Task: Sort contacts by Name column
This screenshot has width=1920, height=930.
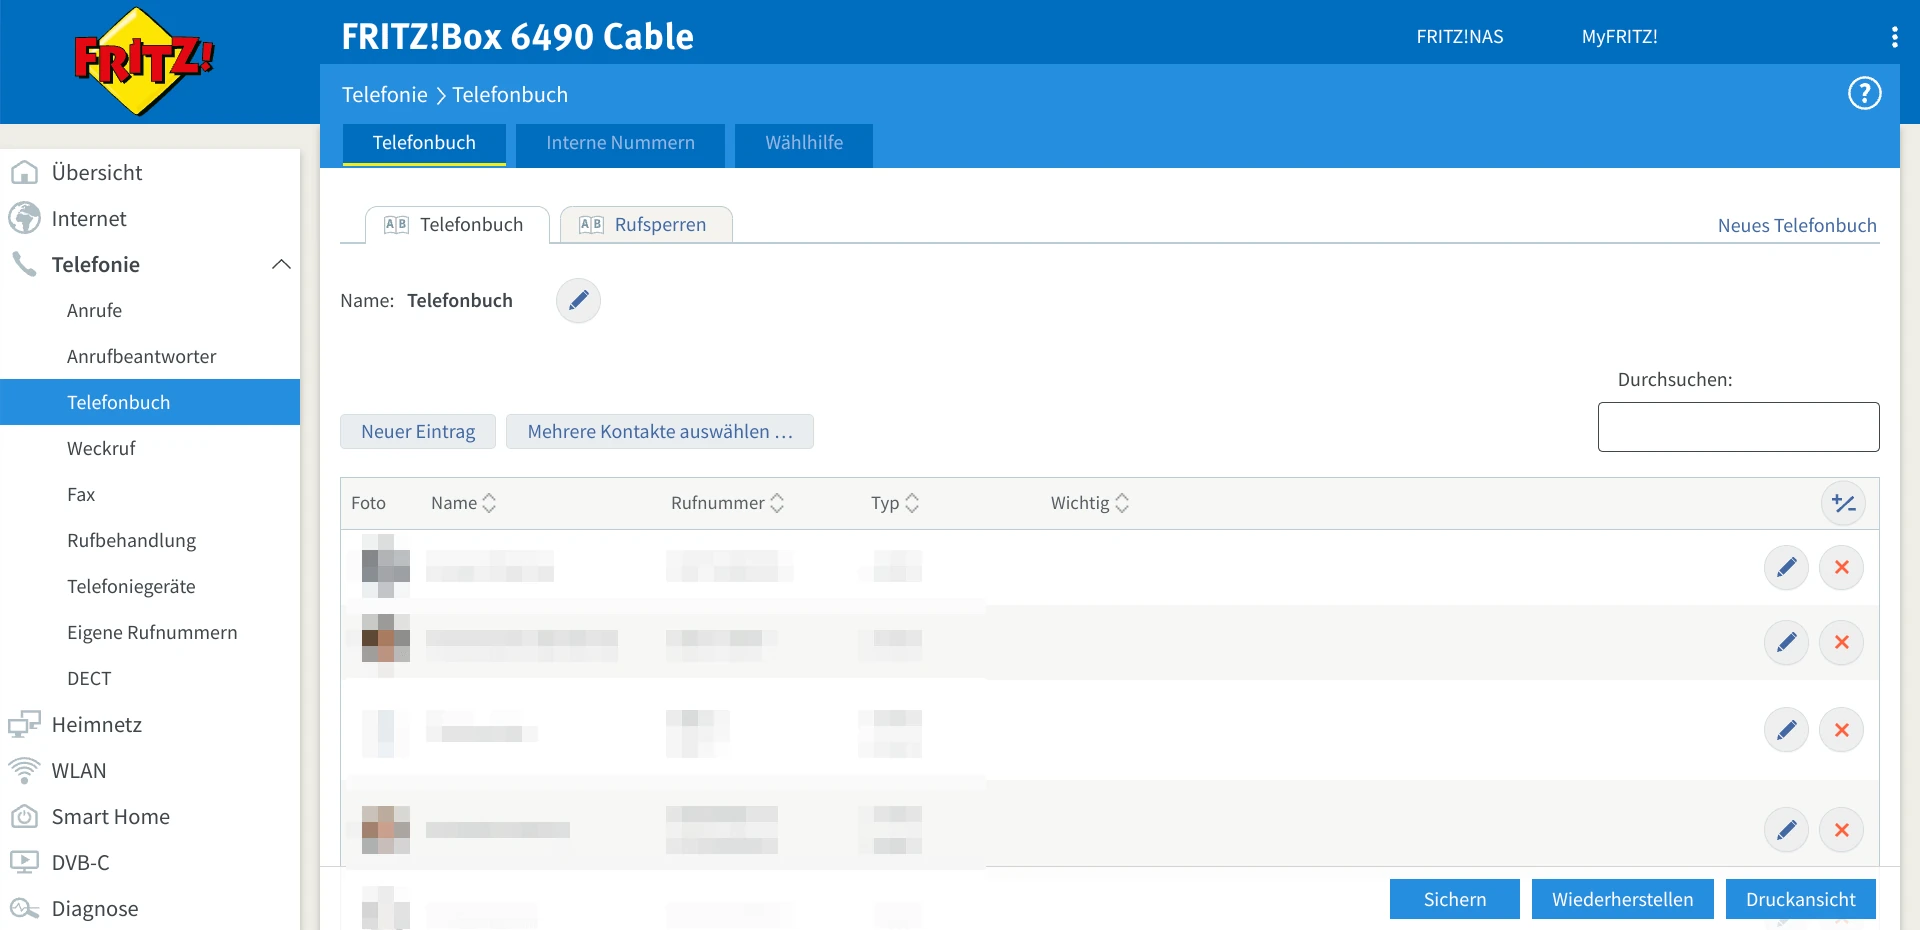Action: (x=463, y=503)
